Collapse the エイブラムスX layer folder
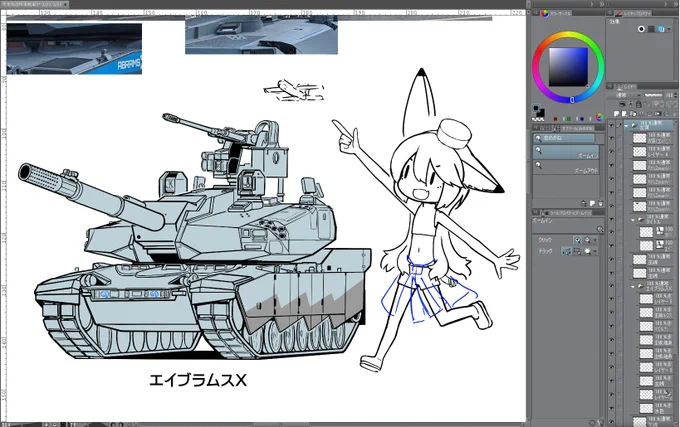This screenshot has height=427, width=680. point(633,287)
